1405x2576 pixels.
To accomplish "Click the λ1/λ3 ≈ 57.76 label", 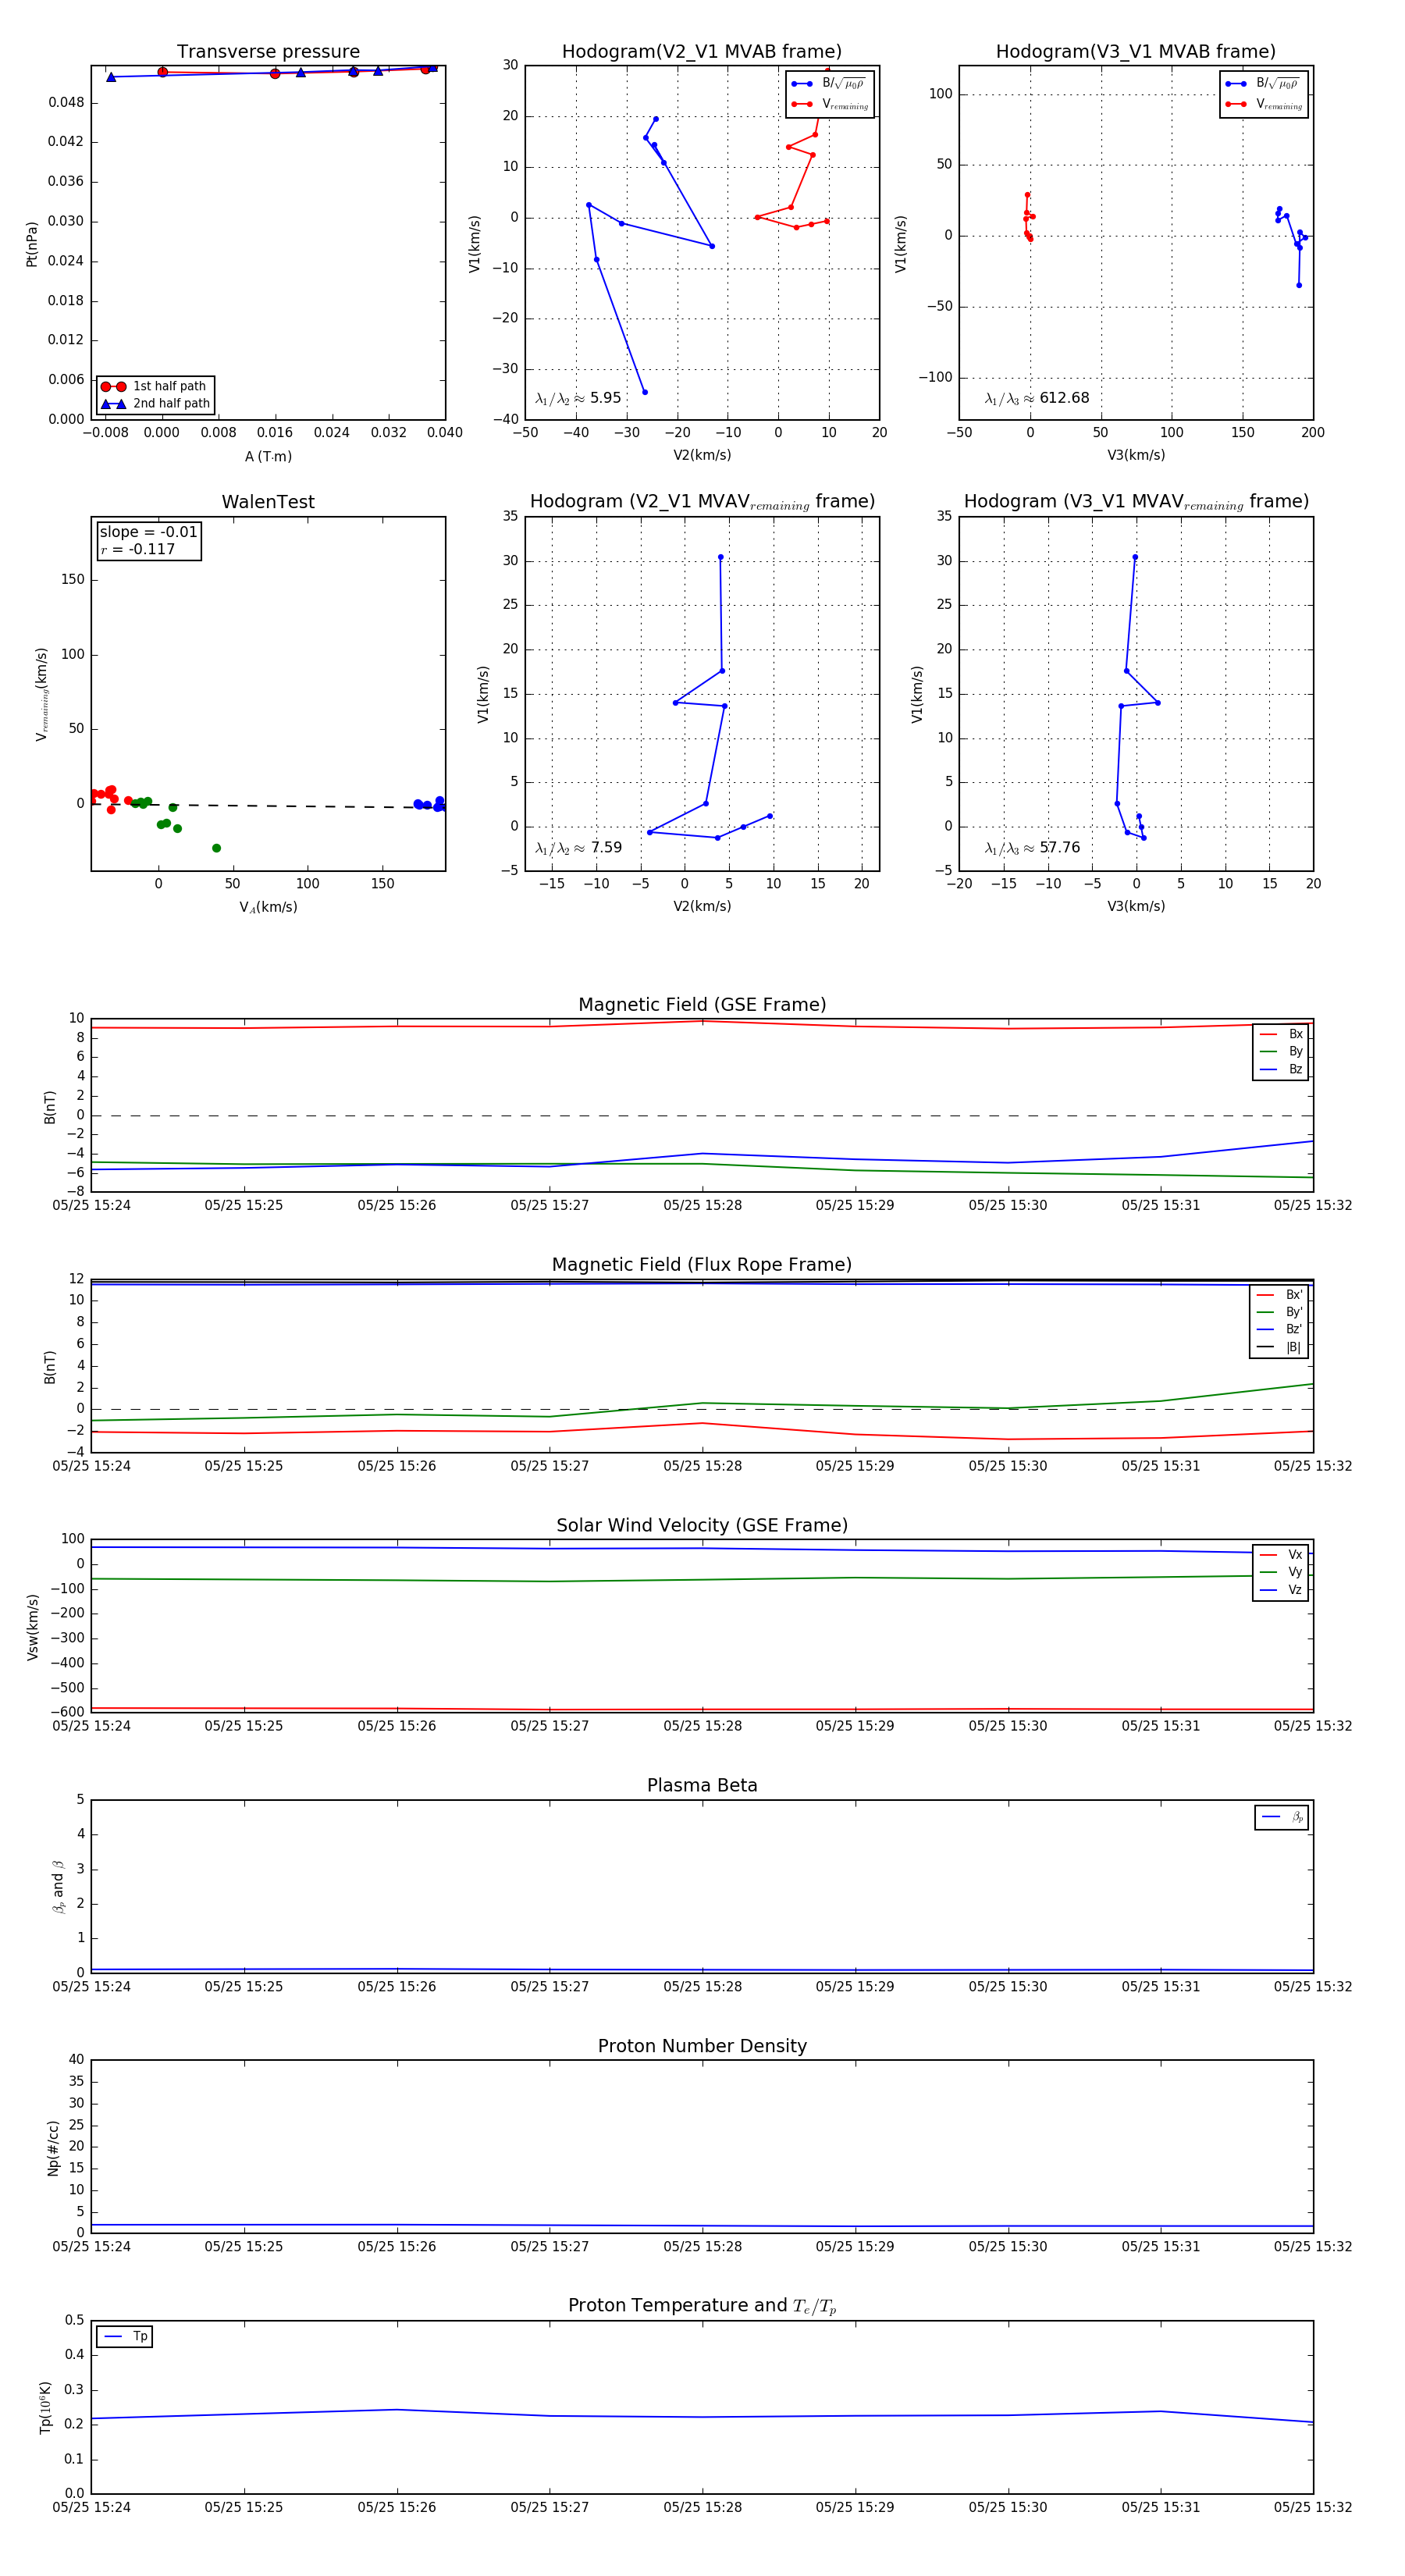I will [x=1032, y=848].
